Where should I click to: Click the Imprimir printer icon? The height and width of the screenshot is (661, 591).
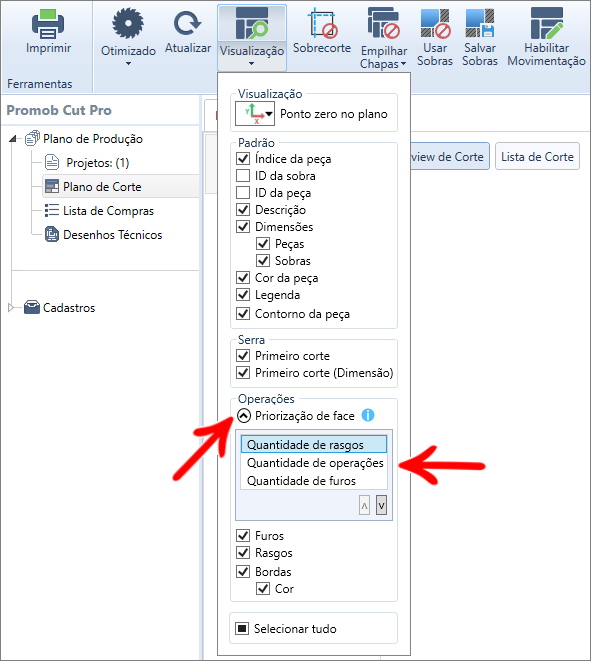pyautogui.click(x=48, y=24)
